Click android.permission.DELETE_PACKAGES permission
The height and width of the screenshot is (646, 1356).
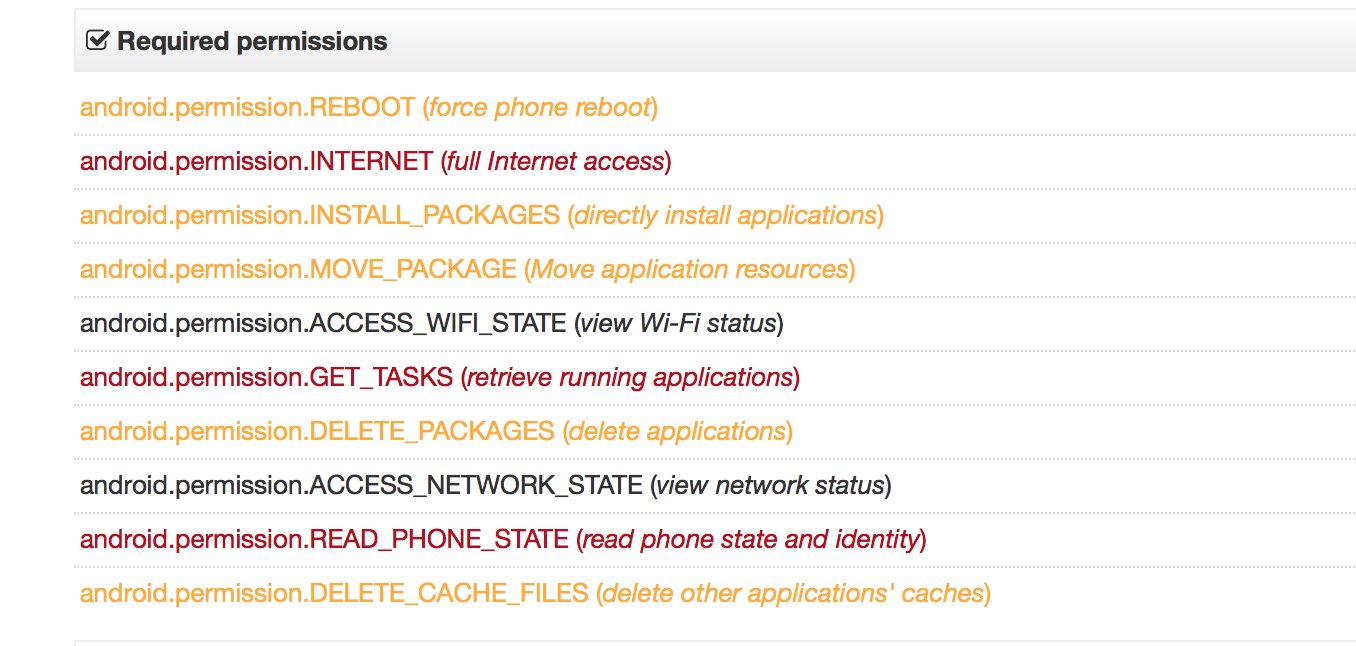pyautogui.click(x=316, y=431)
